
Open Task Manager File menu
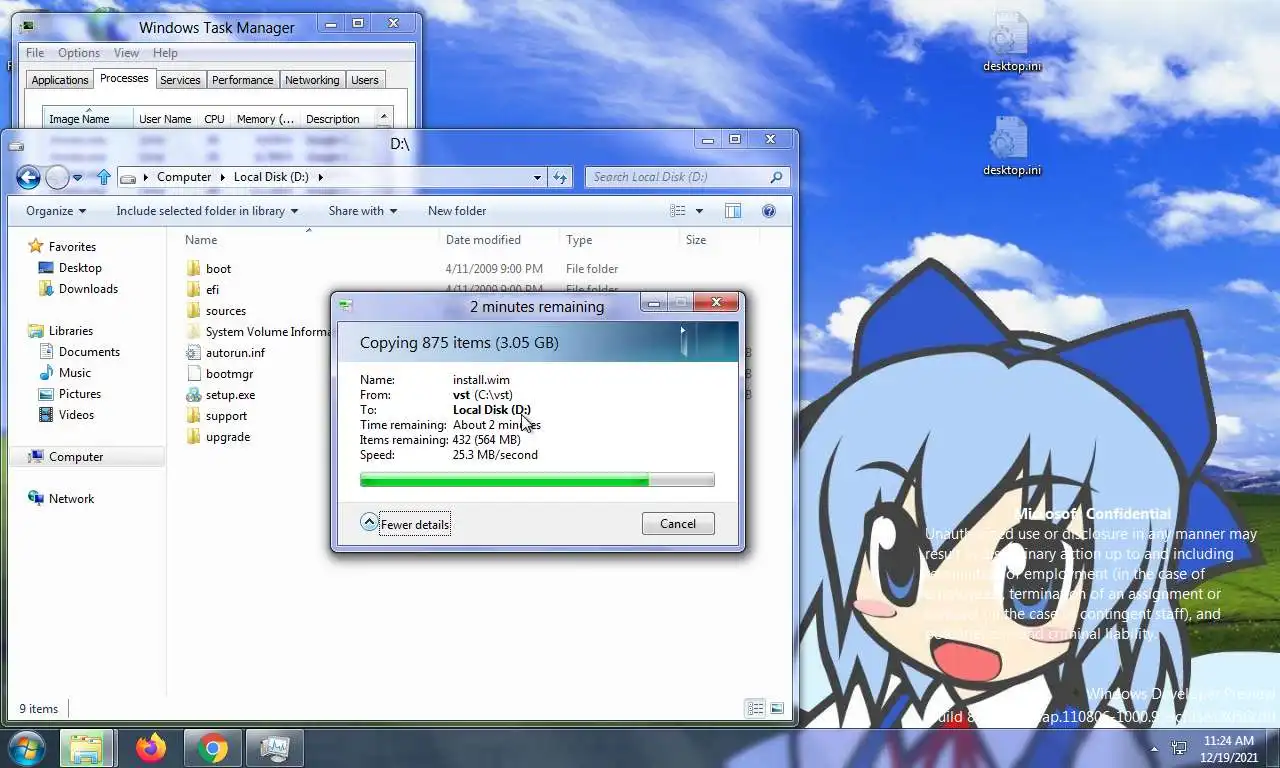pyautogui.click(x=35, y=53)
